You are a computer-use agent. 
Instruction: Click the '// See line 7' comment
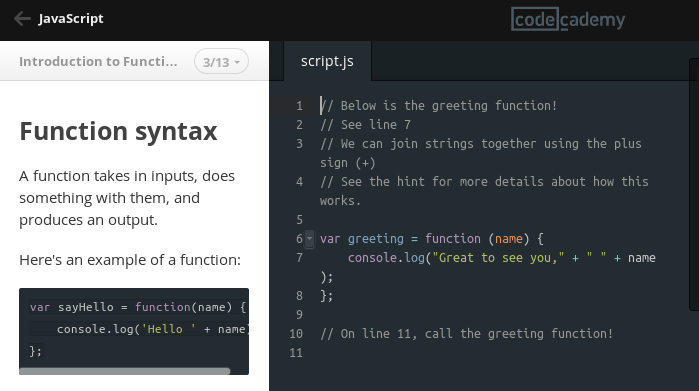[x=366, y=125]
